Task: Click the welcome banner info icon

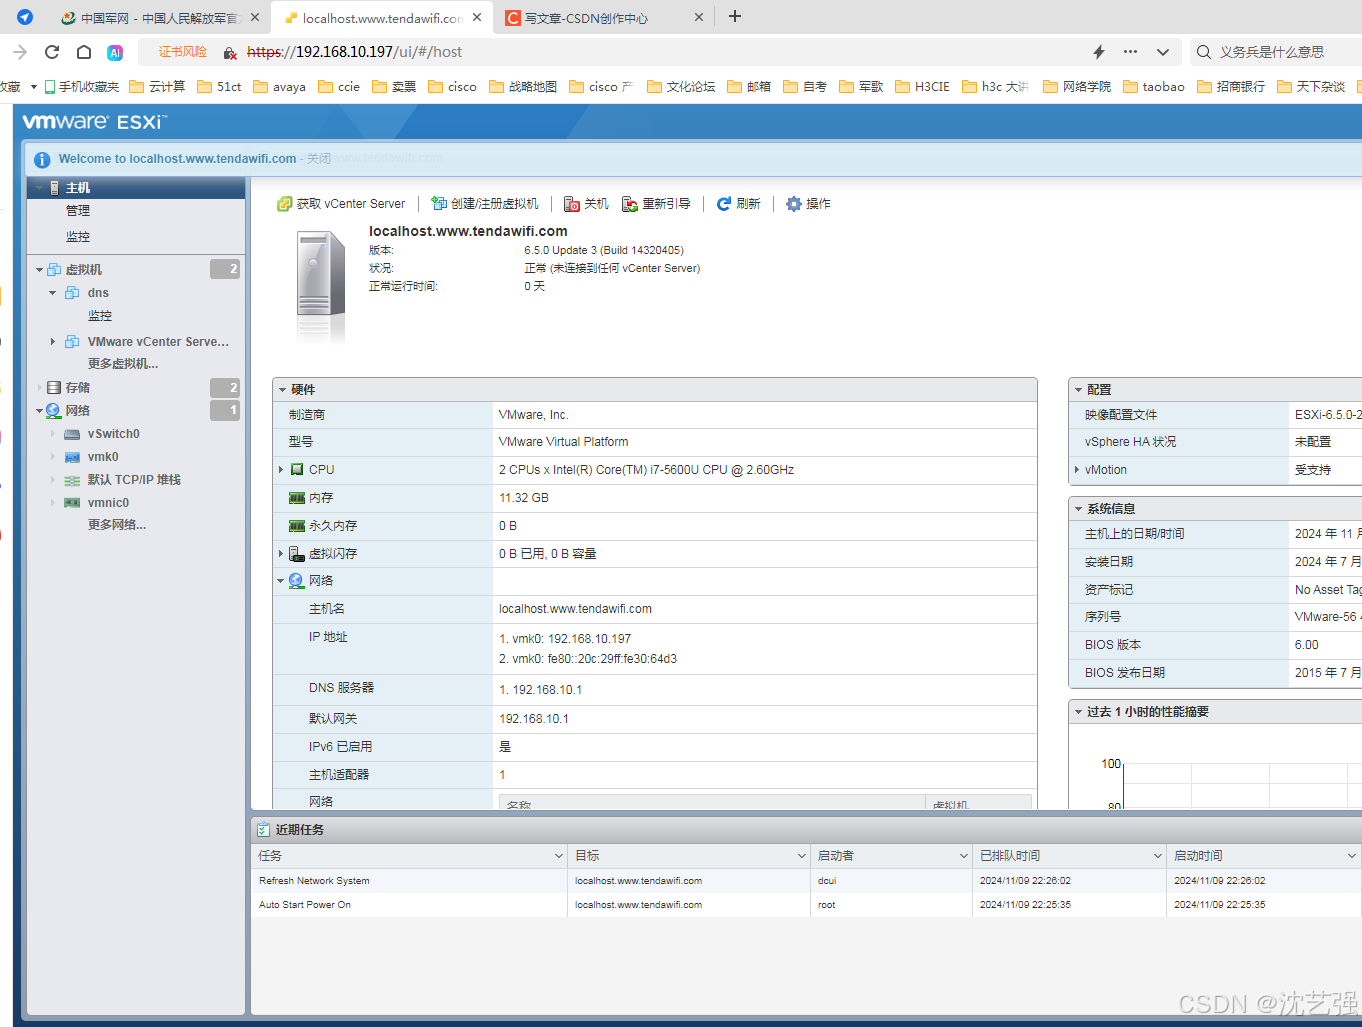Action: click(42, 160)
